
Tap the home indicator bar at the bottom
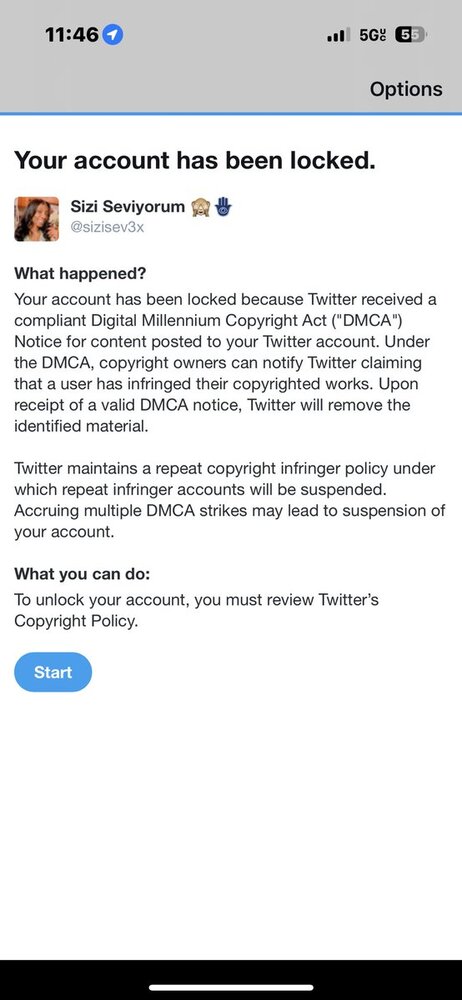[231, 987]
